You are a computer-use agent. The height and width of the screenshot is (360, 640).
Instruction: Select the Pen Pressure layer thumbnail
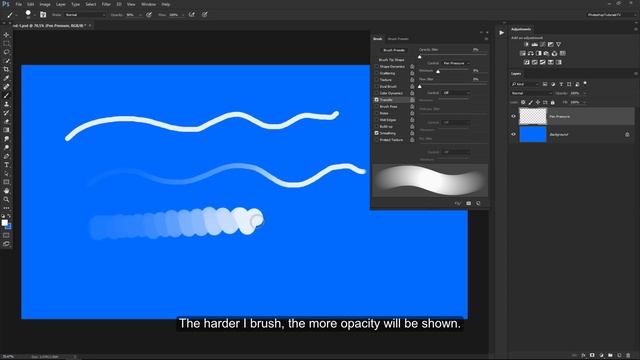coord(533,116)
